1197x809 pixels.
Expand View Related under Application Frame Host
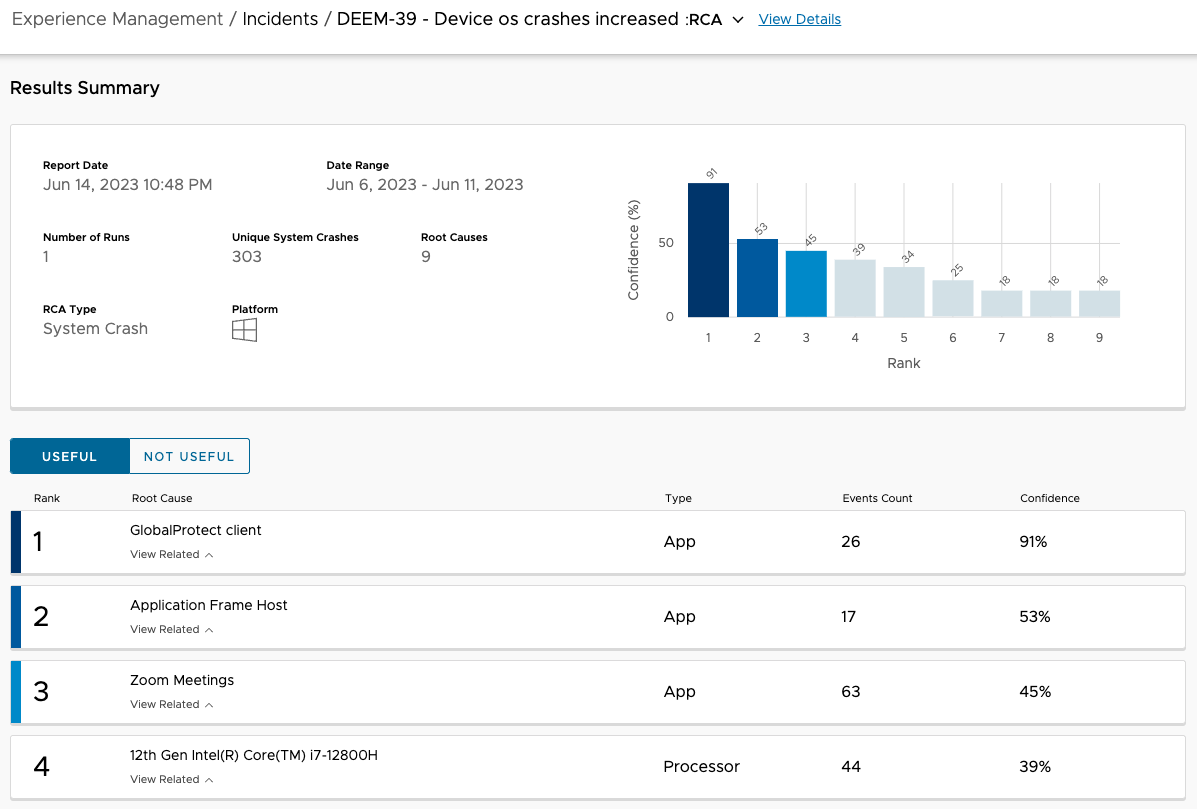coord(171,629)
